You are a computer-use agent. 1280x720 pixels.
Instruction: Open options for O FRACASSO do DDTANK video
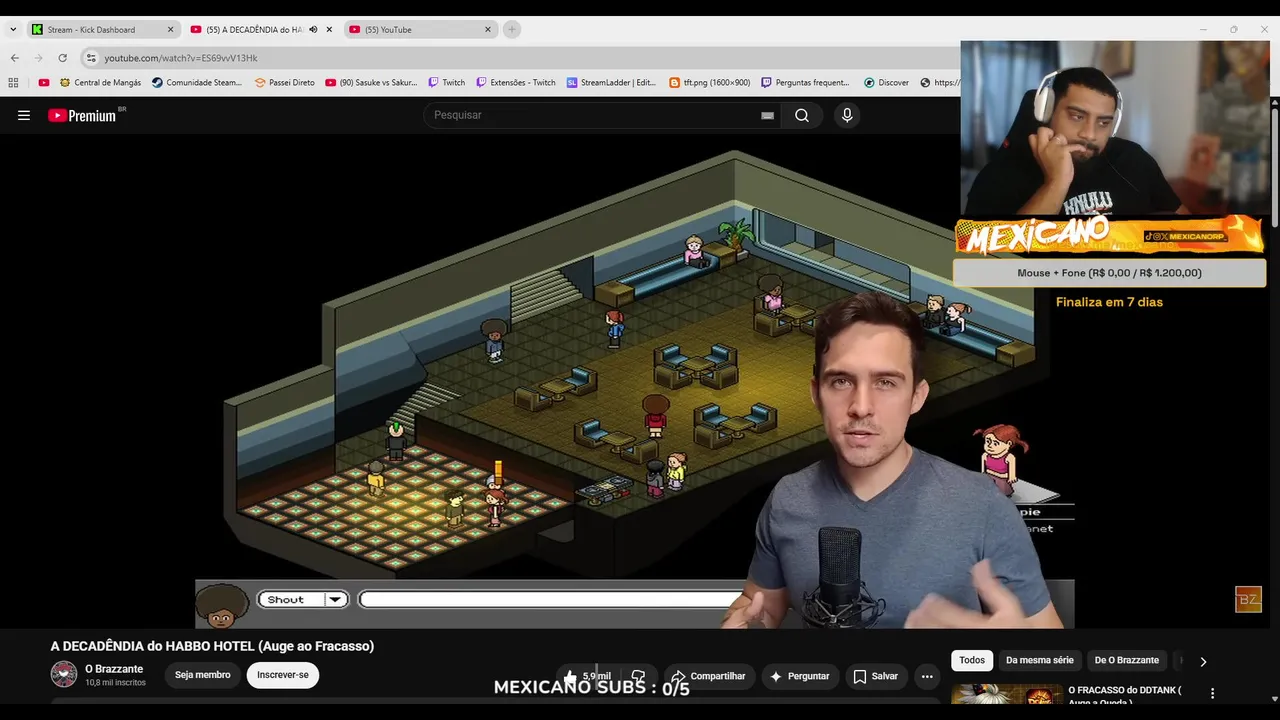[1212, 693]
